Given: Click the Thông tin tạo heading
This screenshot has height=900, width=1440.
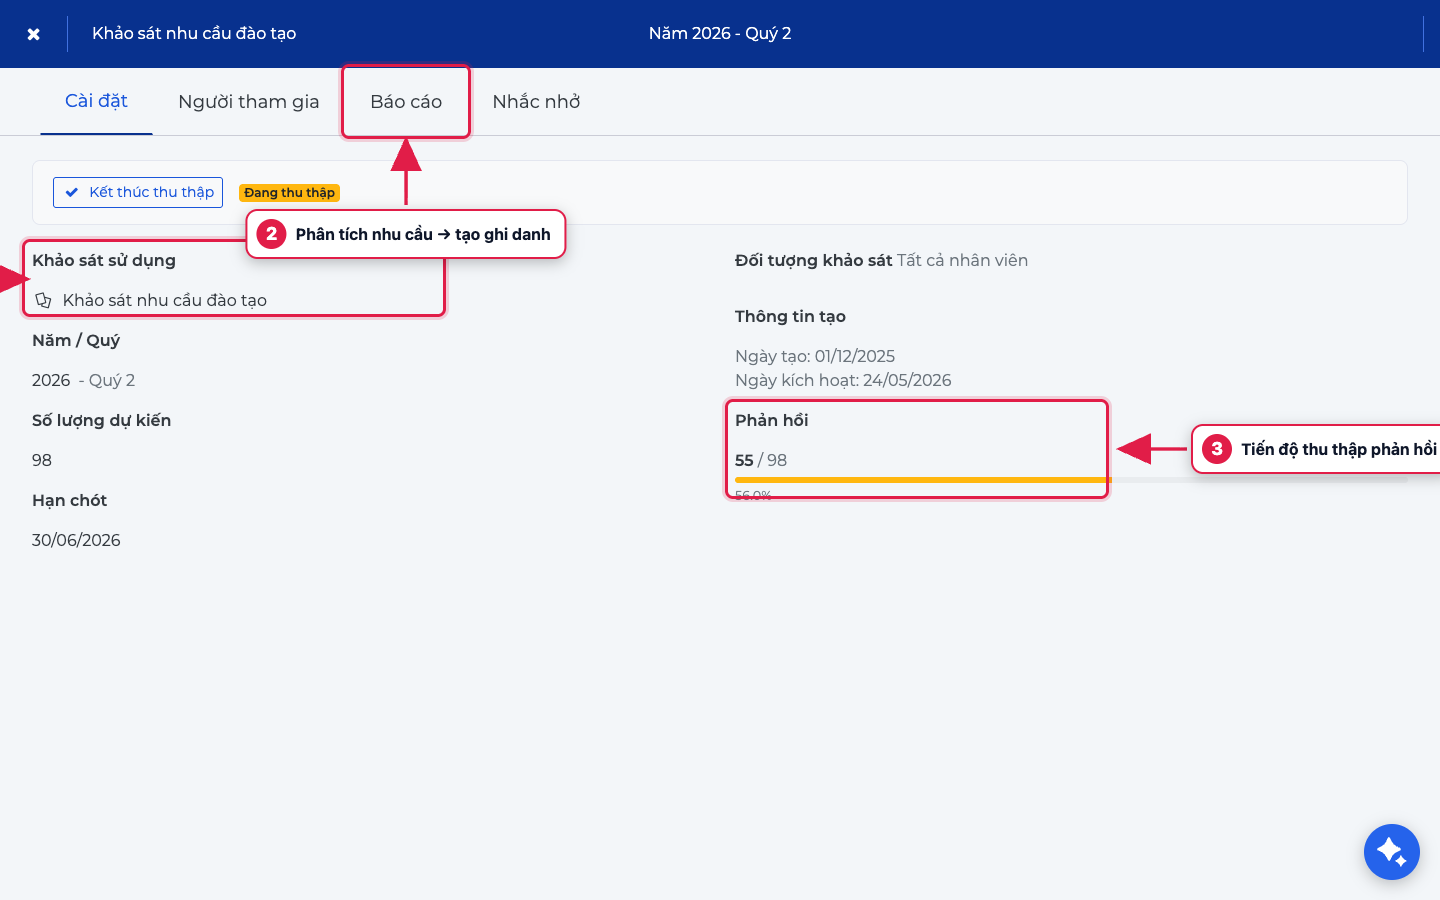Looking at the screenshot, I should click(790, 316).
